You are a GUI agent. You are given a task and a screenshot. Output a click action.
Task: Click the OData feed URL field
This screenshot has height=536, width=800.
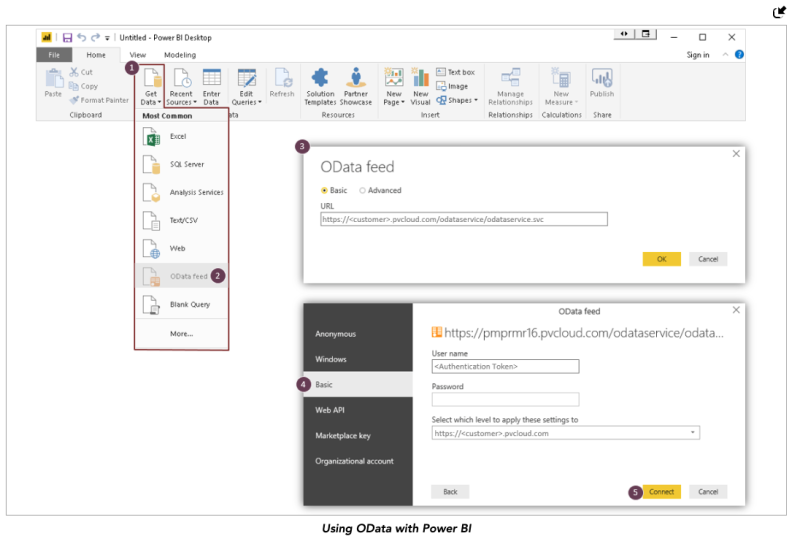[x=464, y=219]
